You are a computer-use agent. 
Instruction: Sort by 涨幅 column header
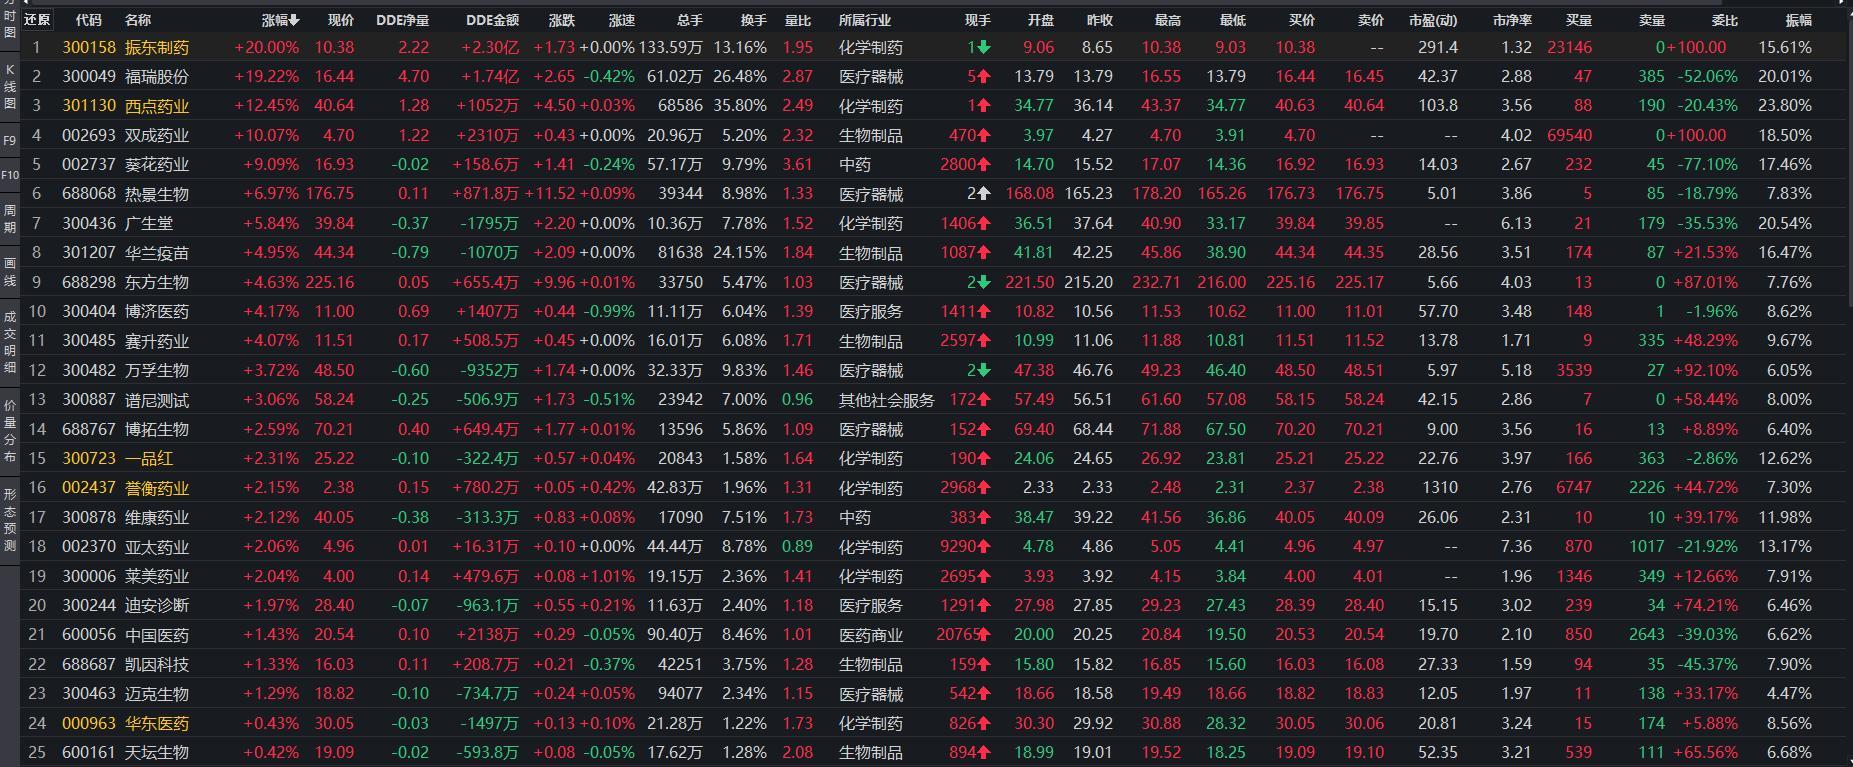coord(281,20)
